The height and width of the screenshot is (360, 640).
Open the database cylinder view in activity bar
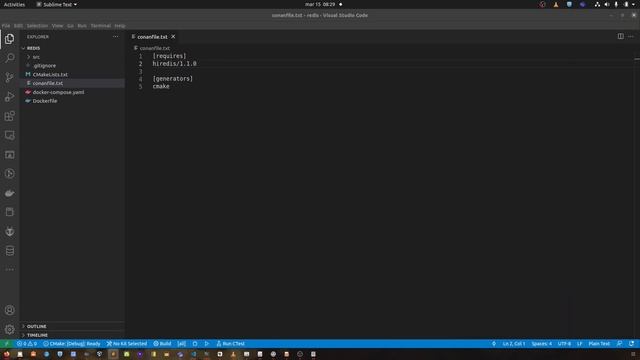(9, 251)
